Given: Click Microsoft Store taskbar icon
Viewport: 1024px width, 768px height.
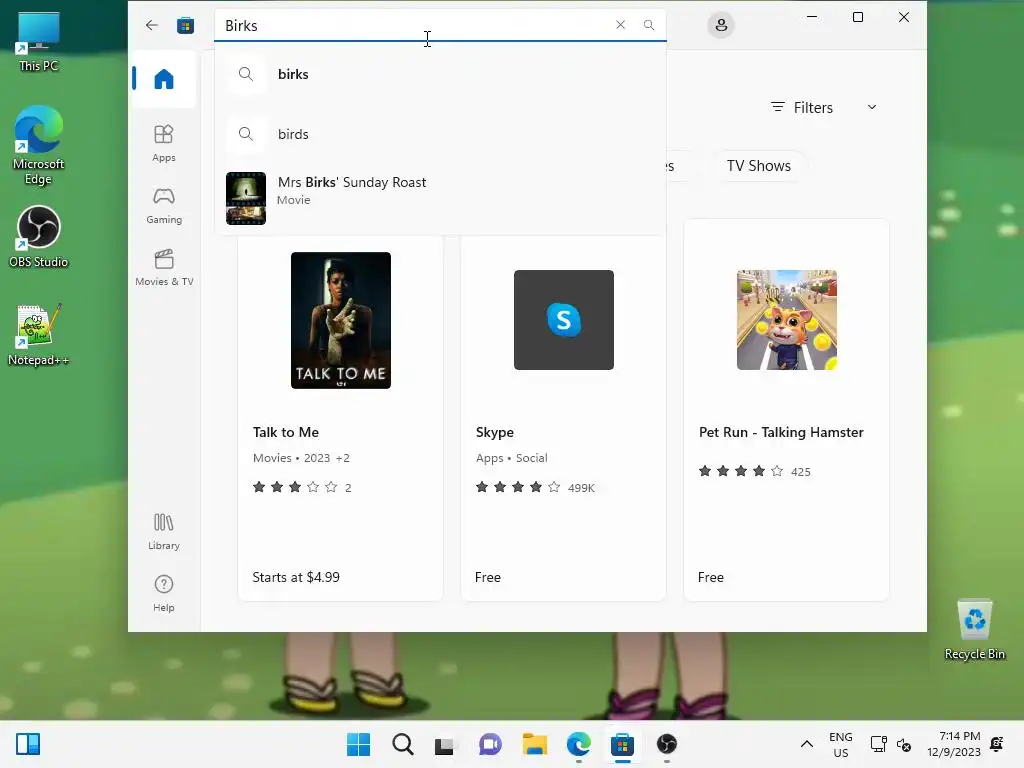Looking at the screenshot, I should pyautogui.click(x=622, y=744).
